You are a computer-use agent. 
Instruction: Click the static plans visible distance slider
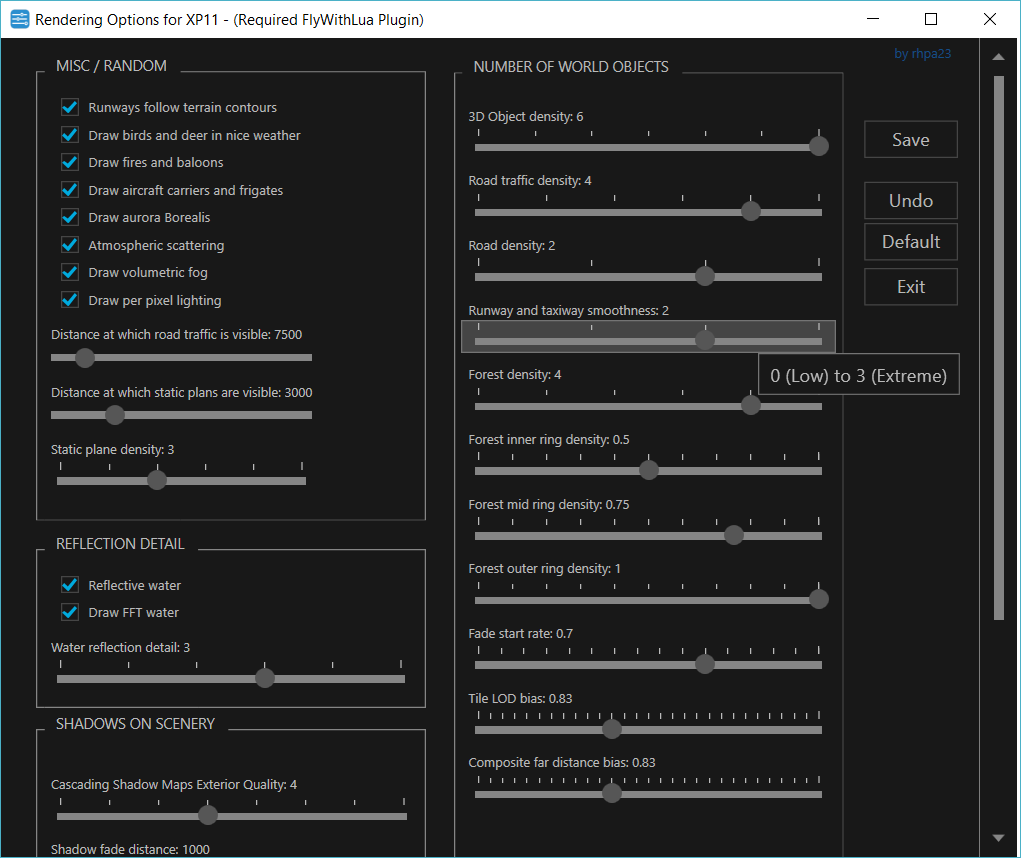point(181,415)
